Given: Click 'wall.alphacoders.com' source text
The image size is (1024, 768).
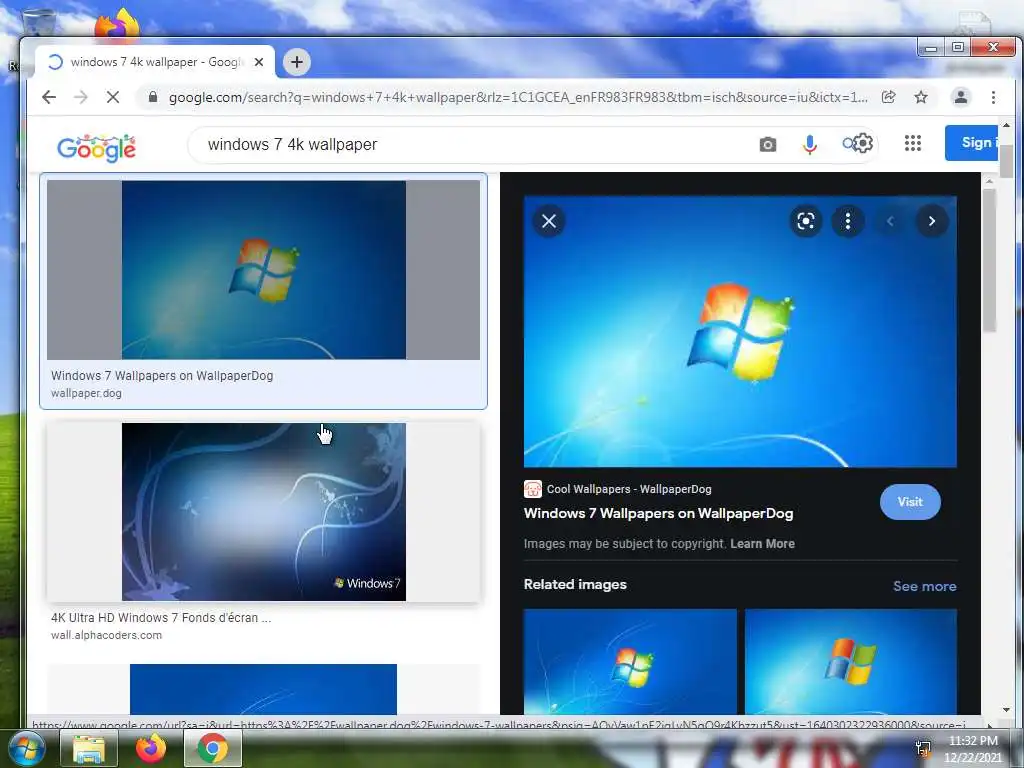Looking at the screenshot, I should coord(106,635).
